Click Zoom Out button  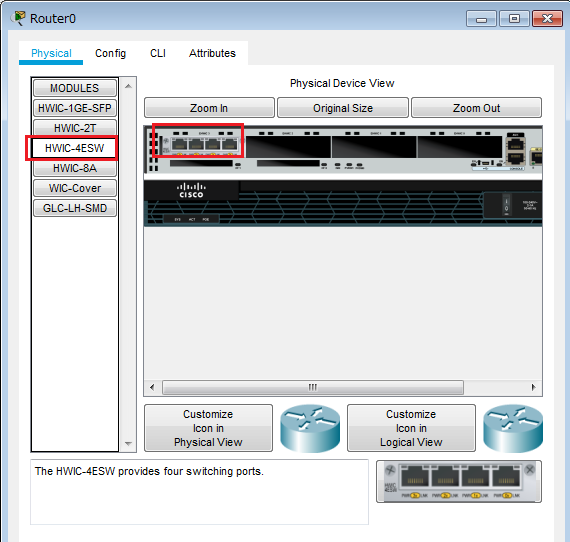pyautogui.click(x=476, y=108)
